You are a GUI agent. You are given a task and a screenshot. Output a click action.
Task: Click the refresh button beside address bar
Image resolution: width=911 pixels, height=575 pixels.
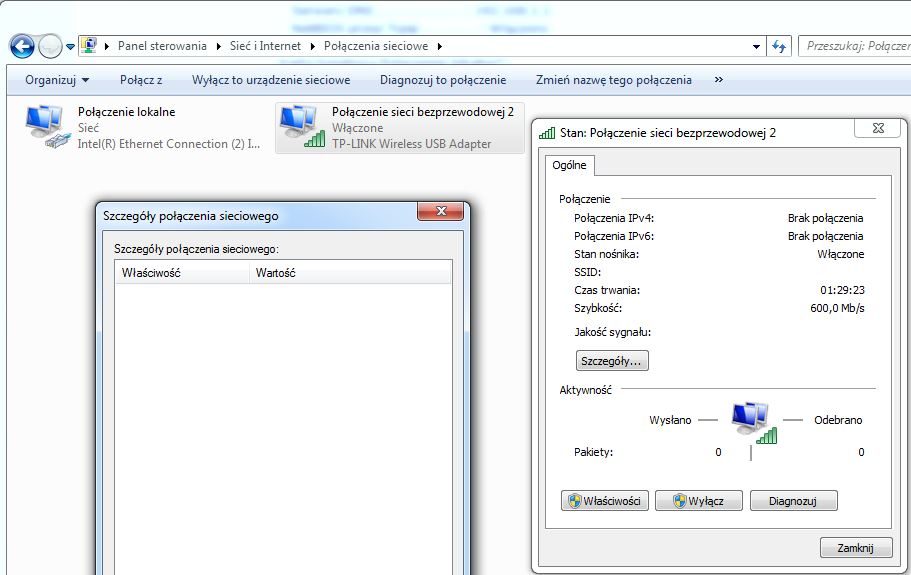(x=780, y=46)
